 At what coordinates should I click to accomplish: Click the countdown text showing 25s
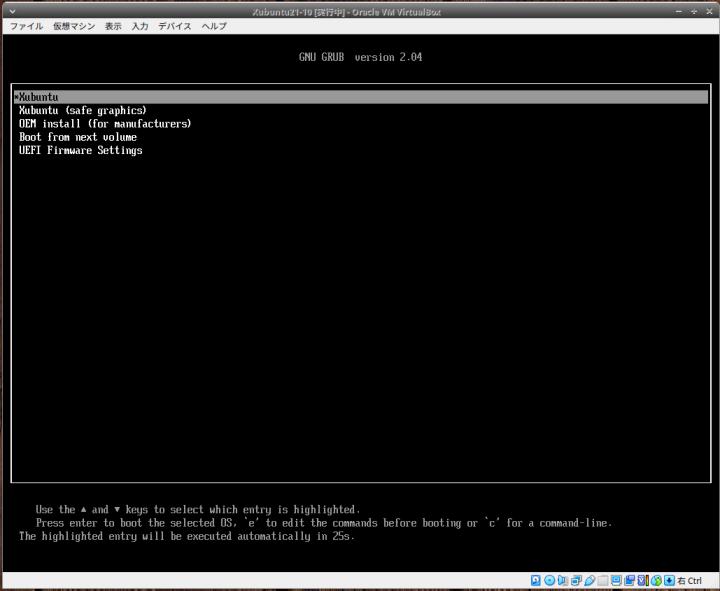pyautogui.click(x=187, y=536)
